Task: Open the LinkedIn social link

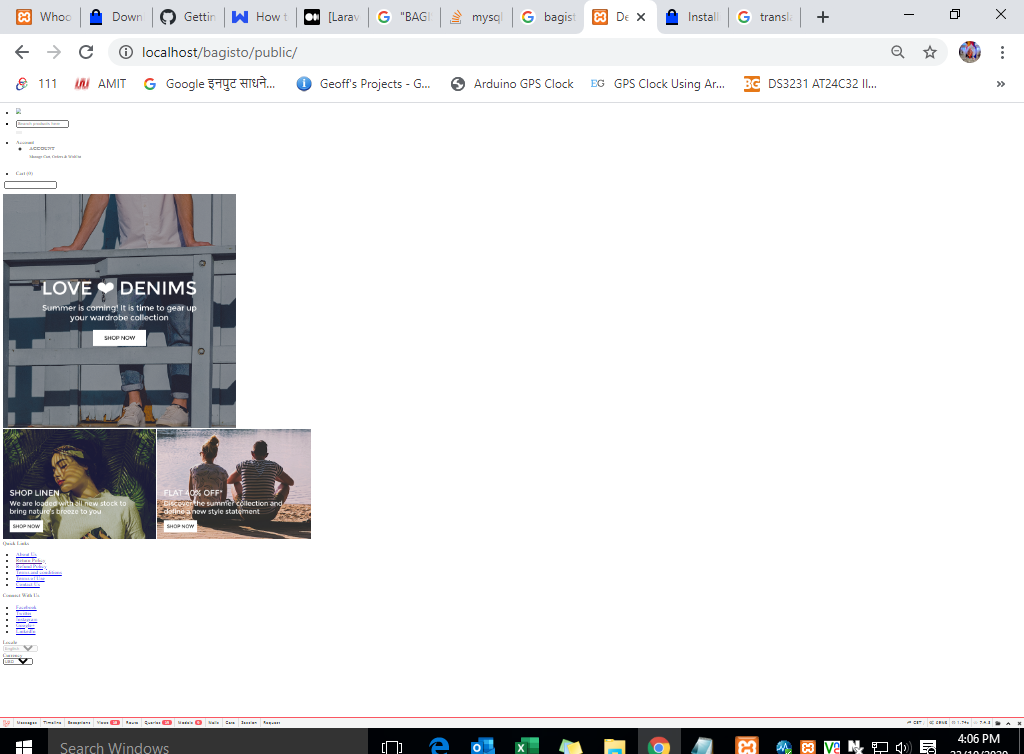Action: coord(25,632)
